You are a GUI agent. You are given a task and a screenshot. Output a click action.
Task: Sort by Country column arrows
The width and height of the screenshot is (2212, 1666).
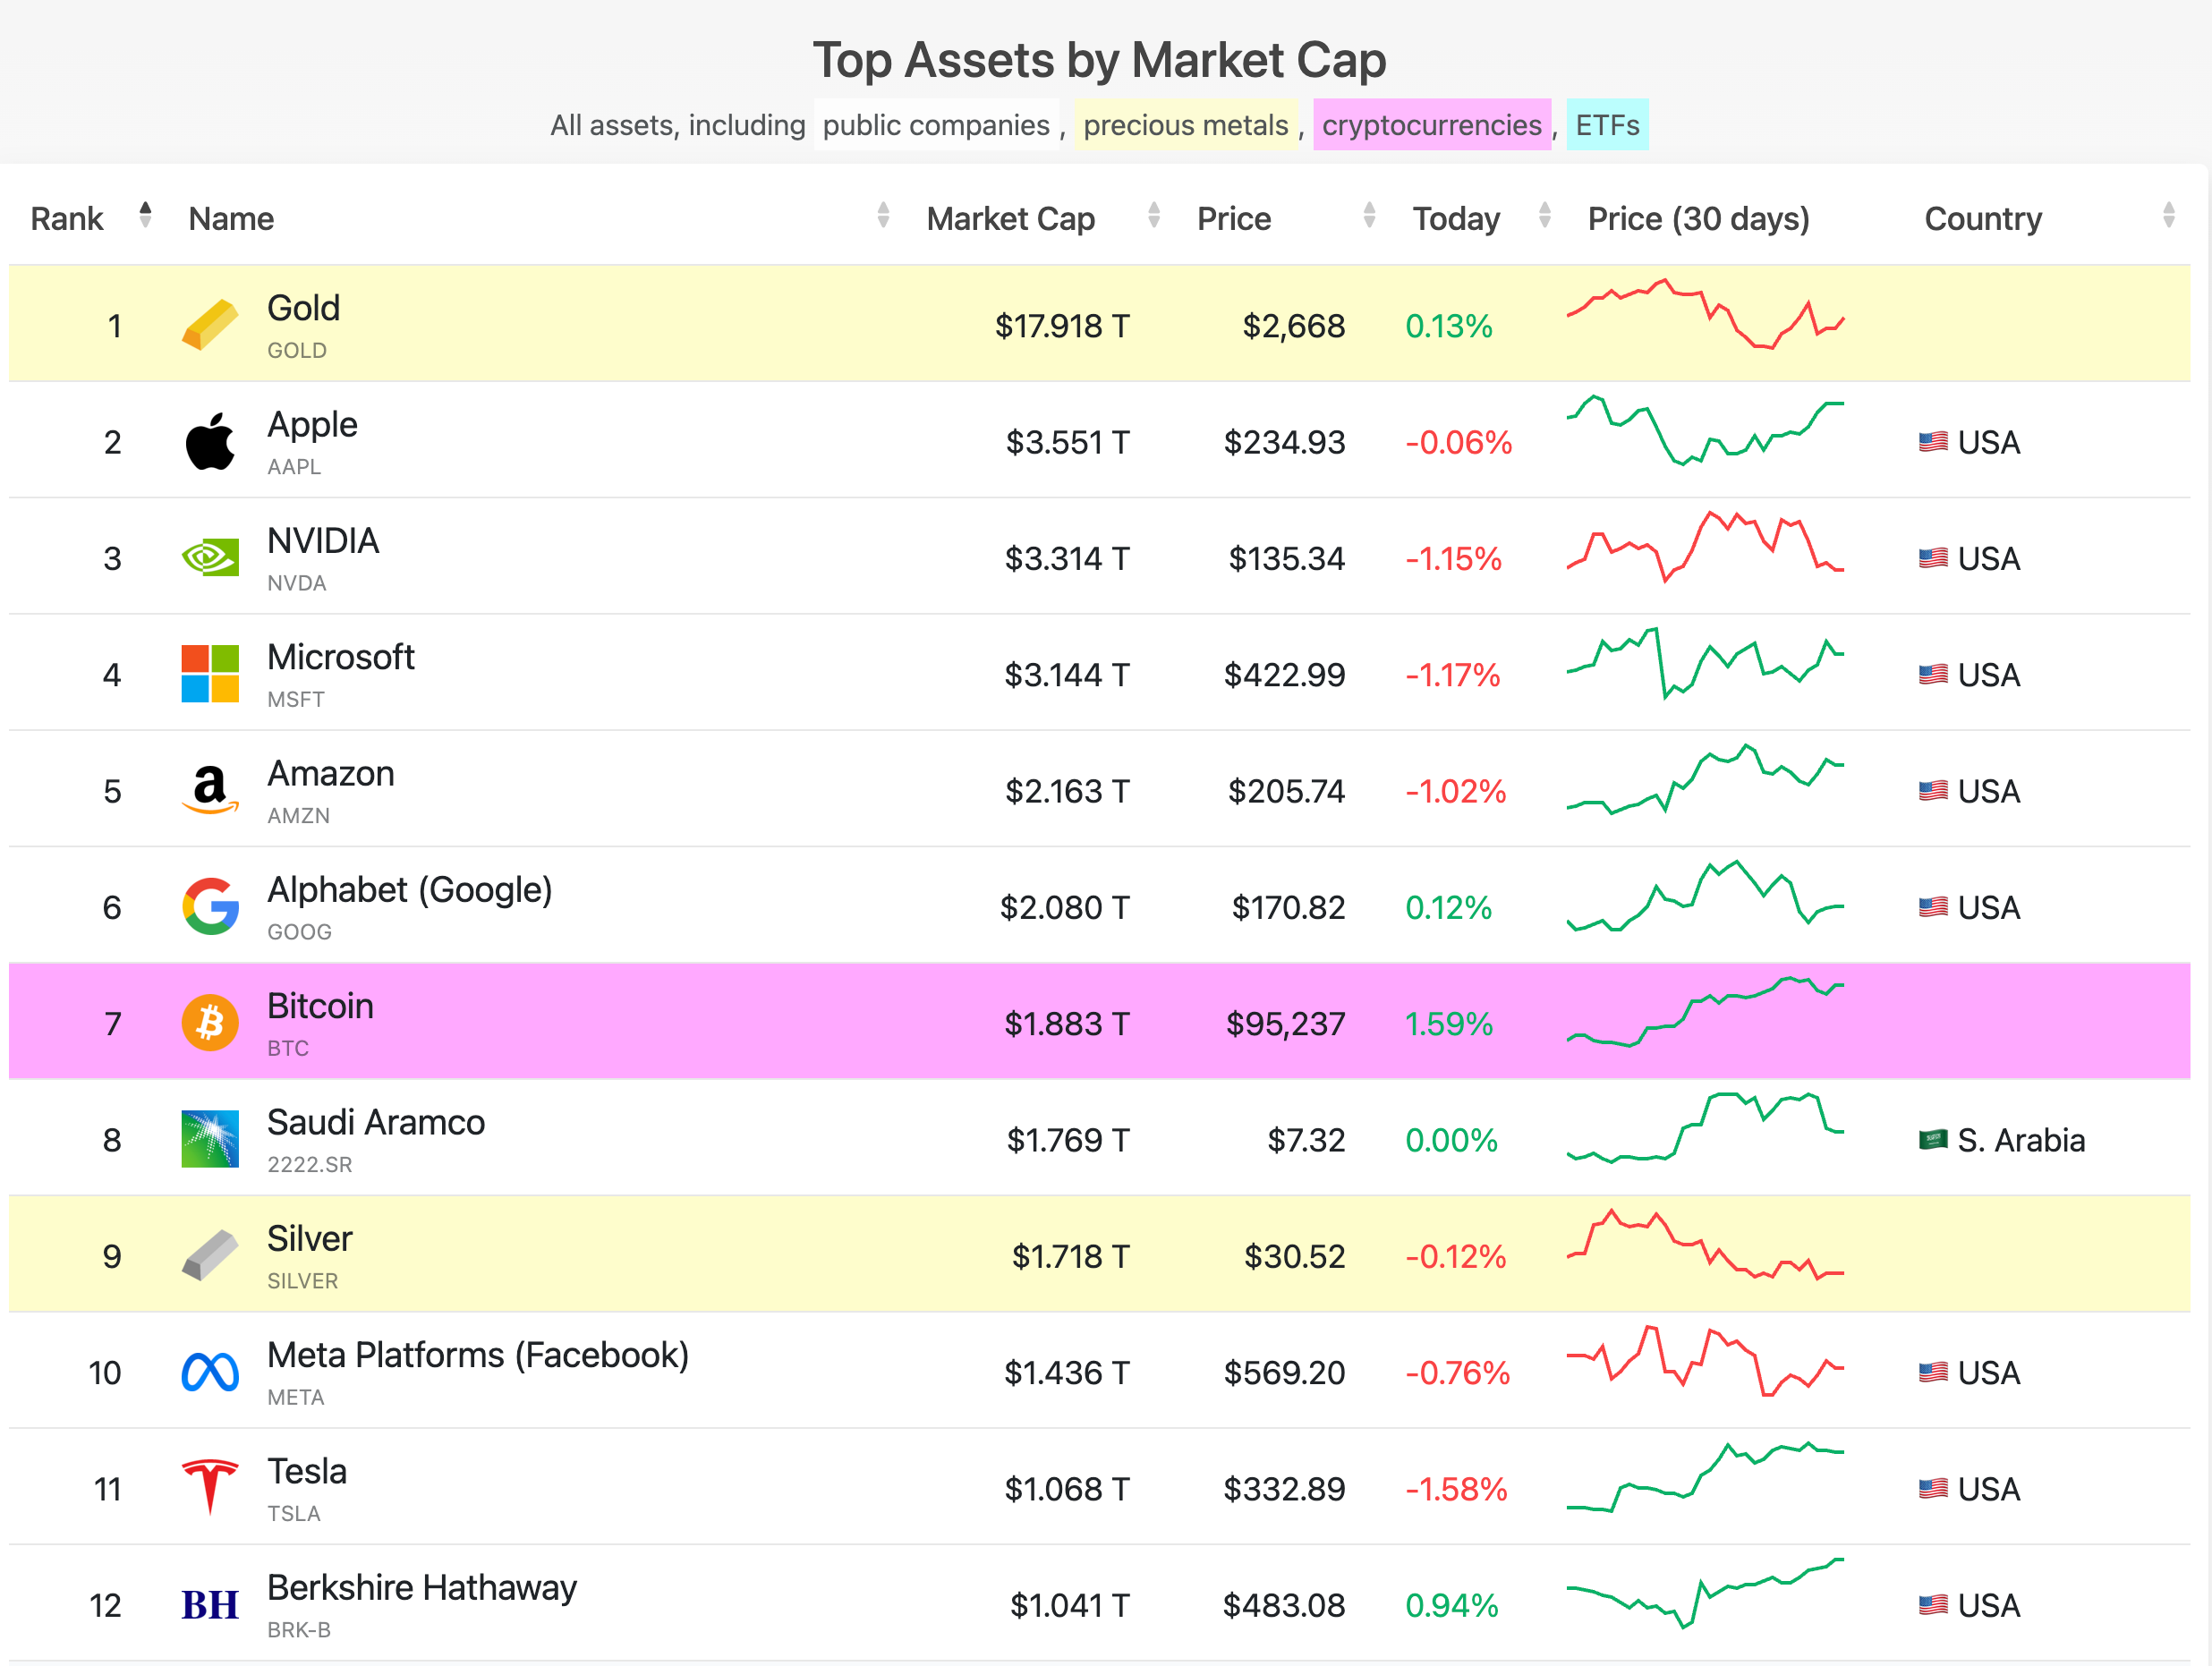[2168, 215]
